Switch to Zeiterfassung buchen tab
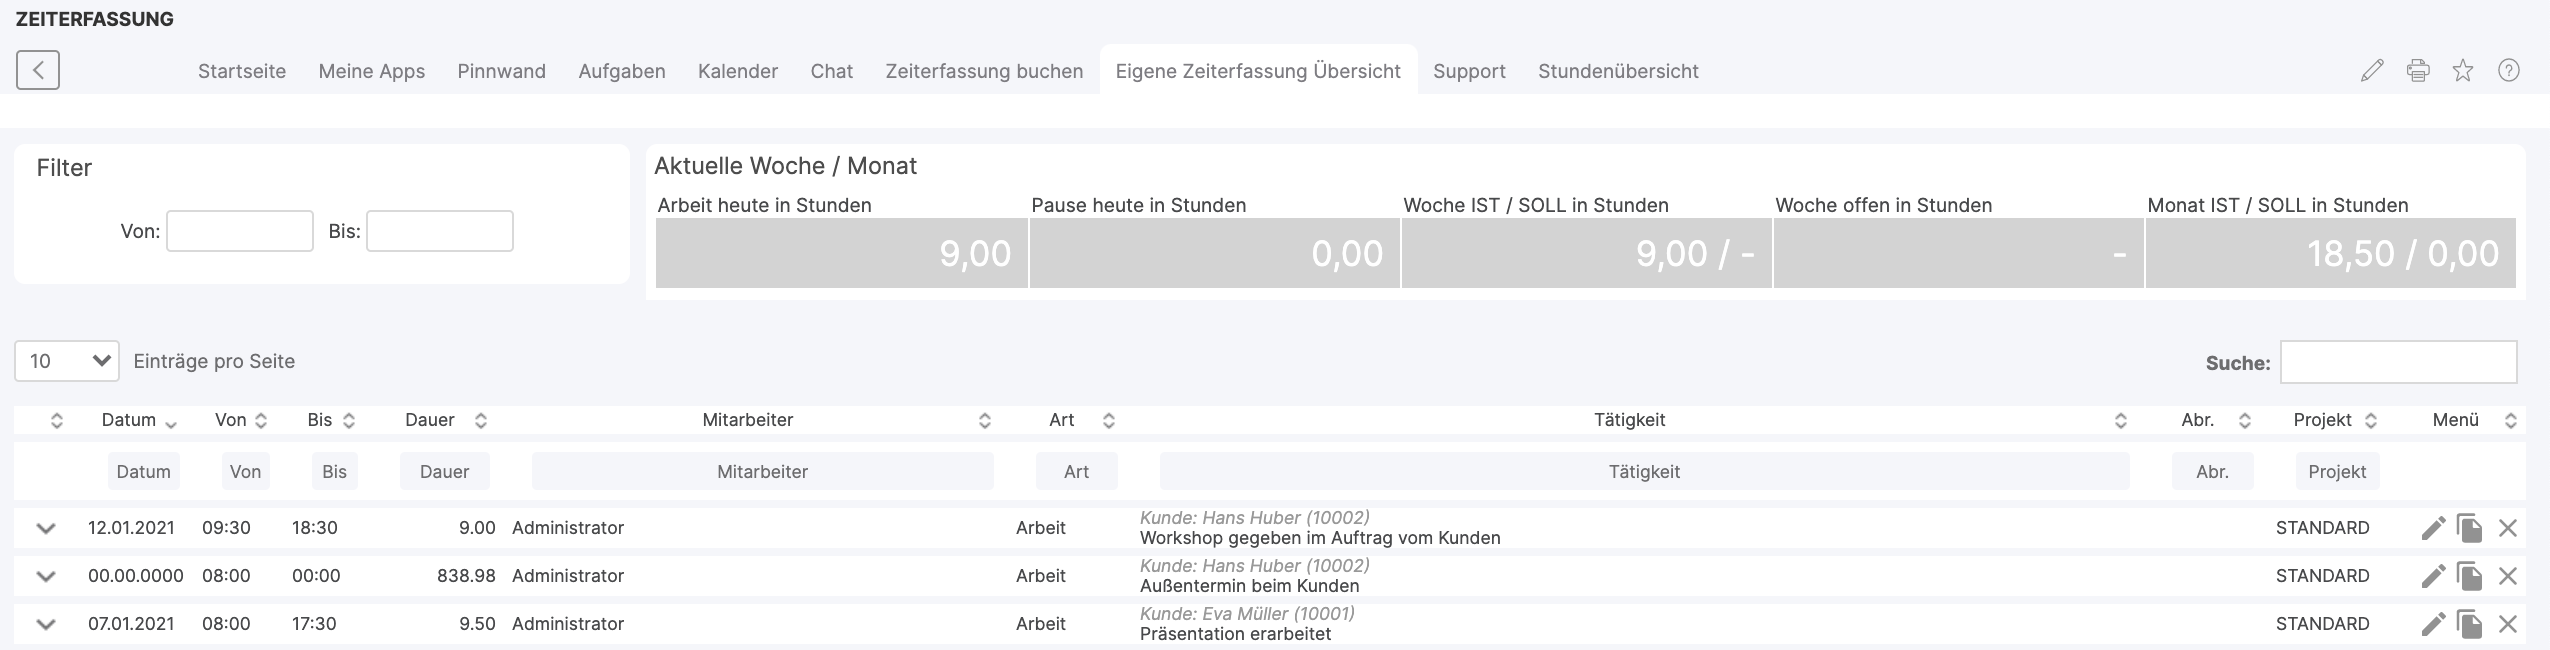2550x650 pixels. click(x=984, y=71)
